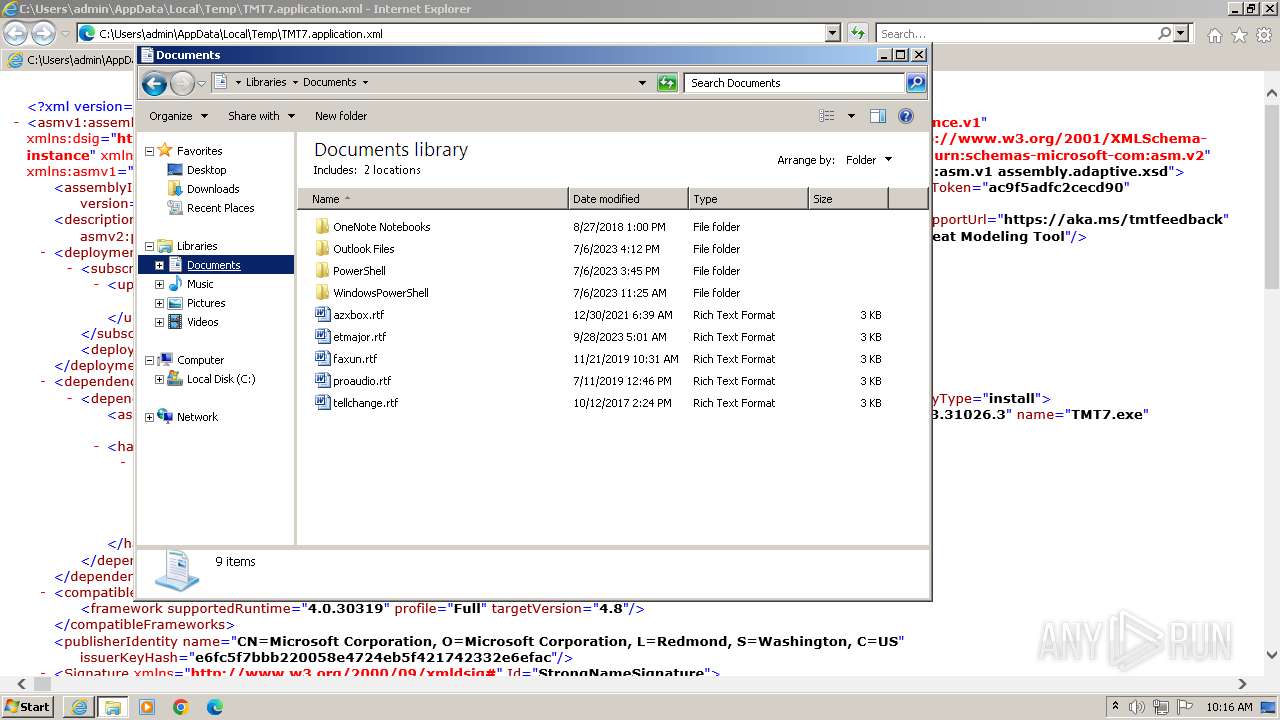1280x720 pixels.
Task: Click the Back arrow in Documents window
Action: point(154,83)
